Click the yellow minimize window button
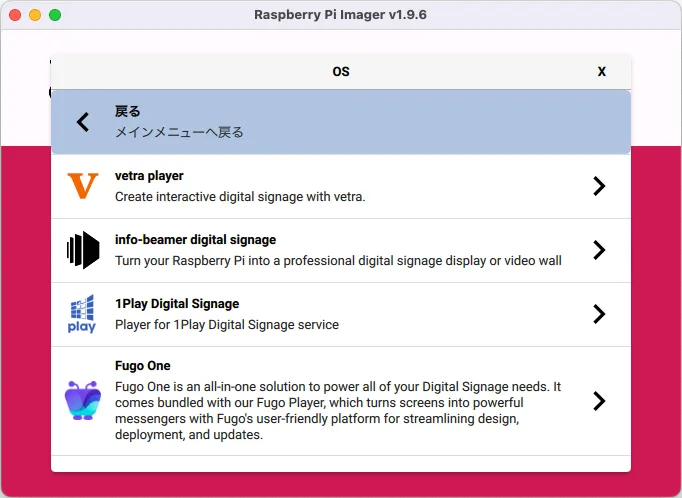The image size is (682, 498). [x=35, y=15]
